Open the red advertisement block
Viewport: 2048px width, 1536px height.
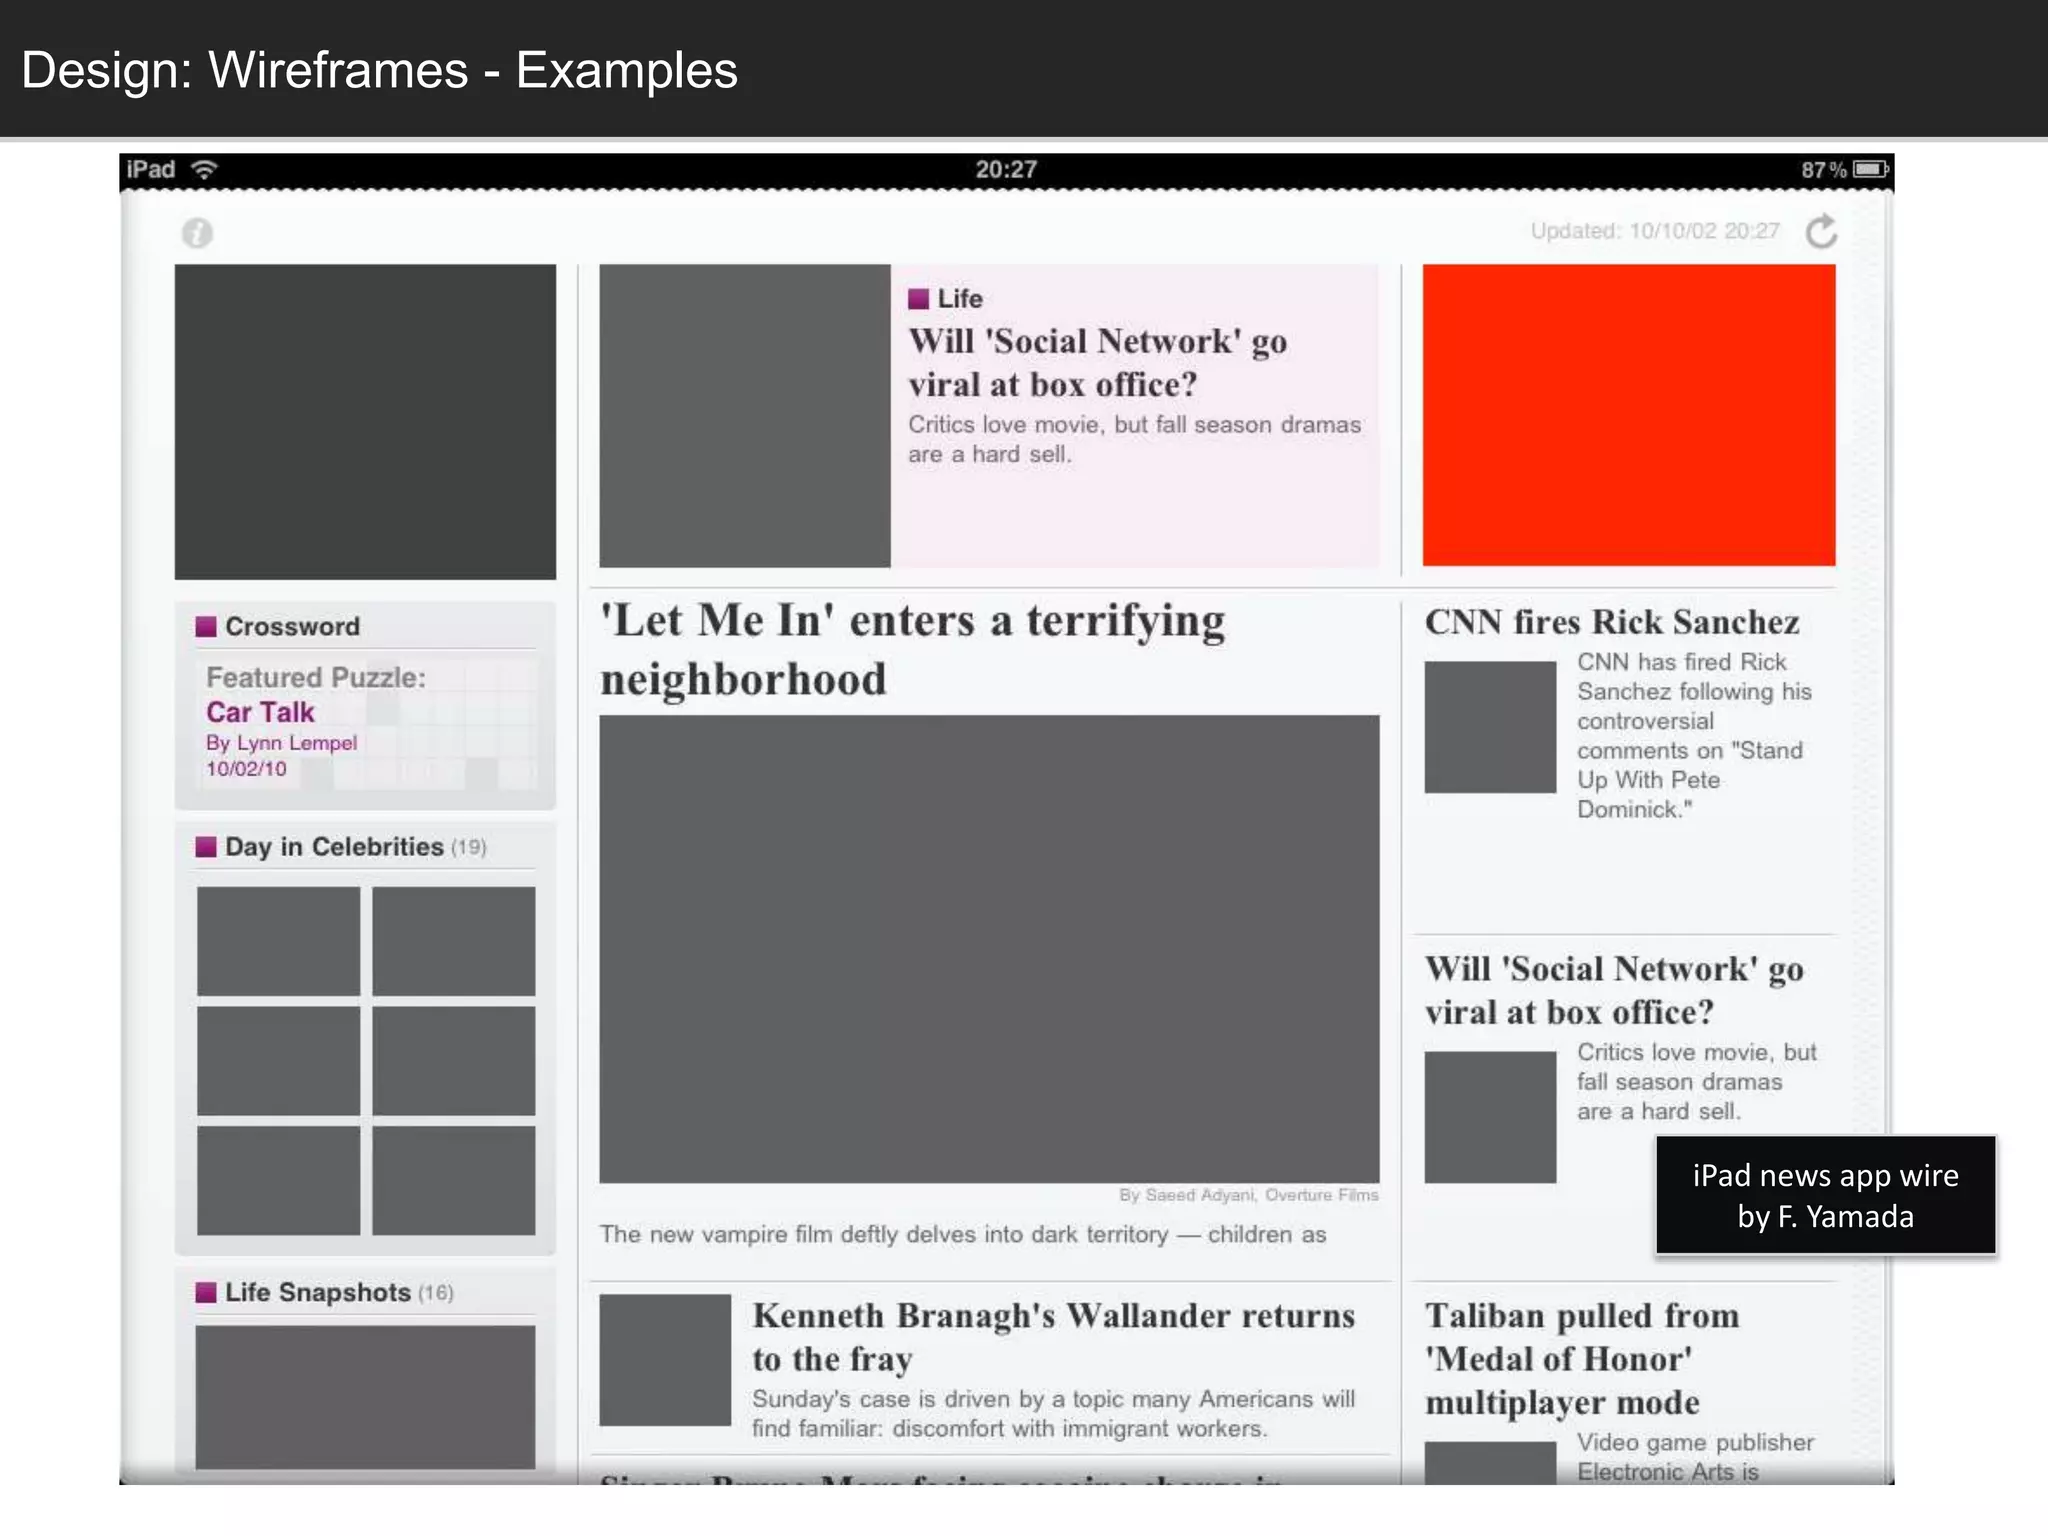(1629, 415)
